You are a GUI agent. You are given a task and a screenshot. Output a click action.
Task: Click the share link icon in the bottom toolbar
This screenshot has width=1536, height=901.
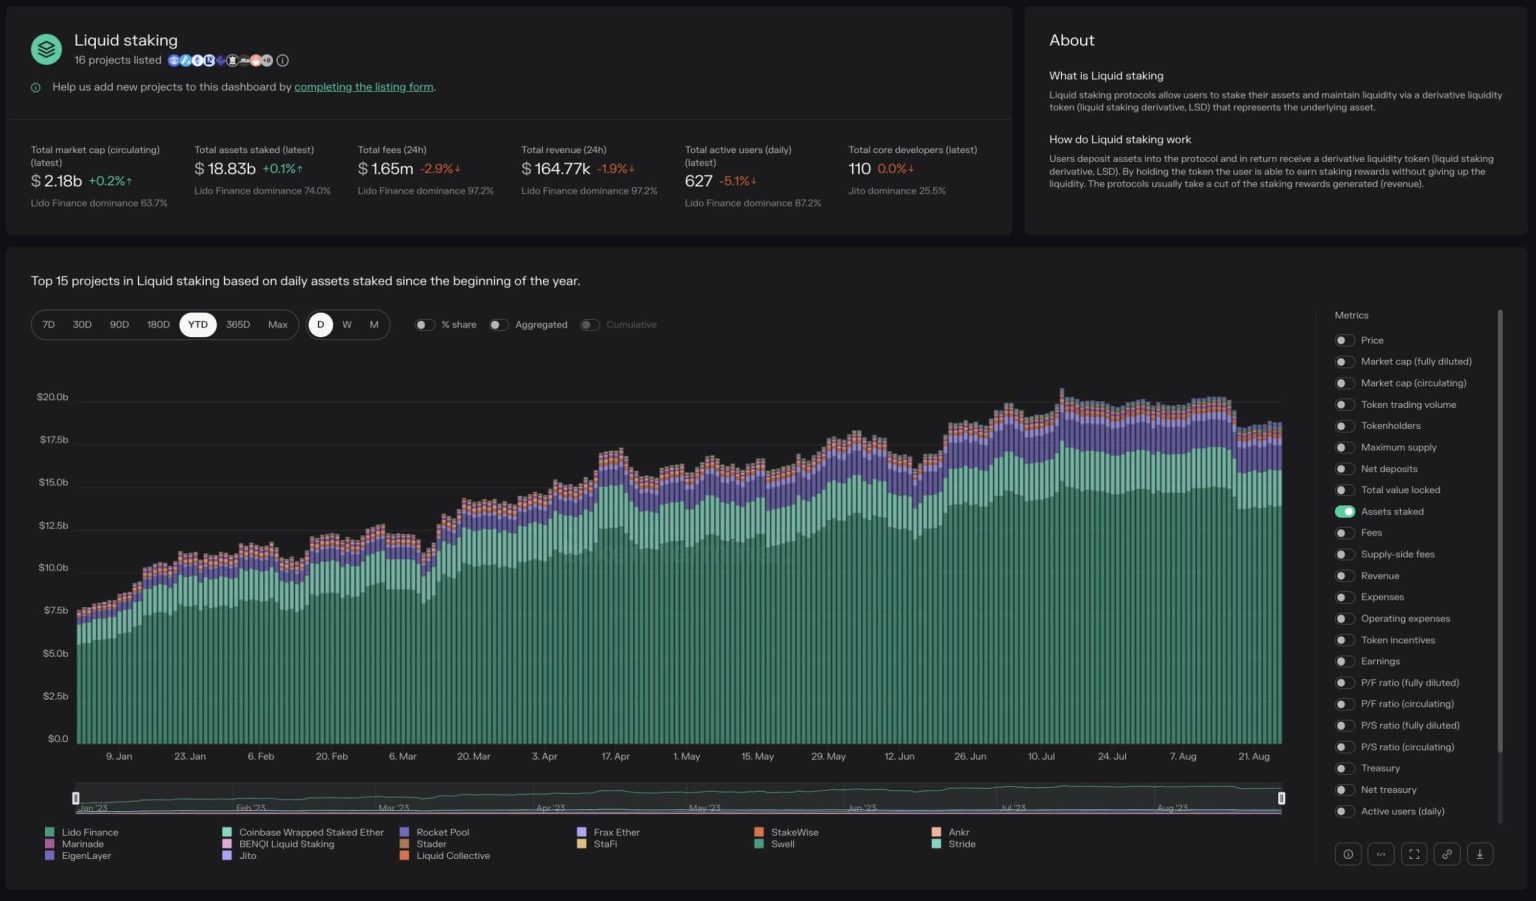[1447, 853]
